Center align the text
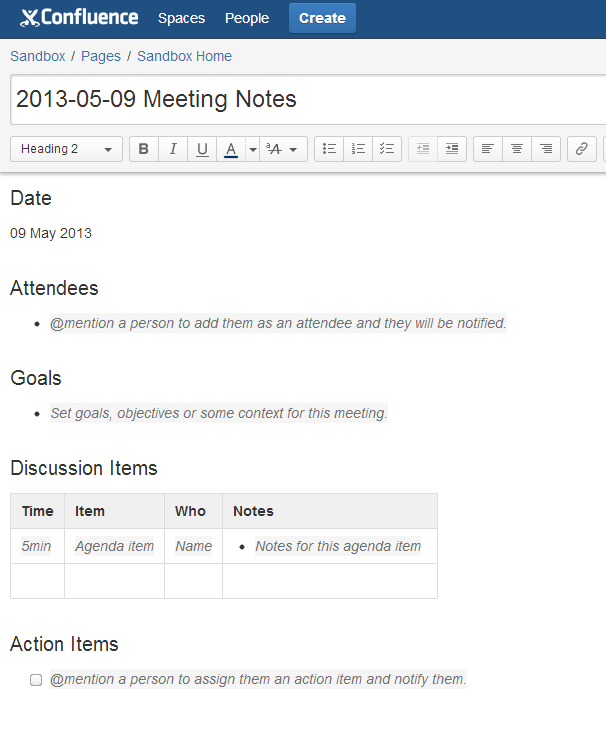Screen dimensions: 606x734 pyautogui.click(x=517, y=149)
